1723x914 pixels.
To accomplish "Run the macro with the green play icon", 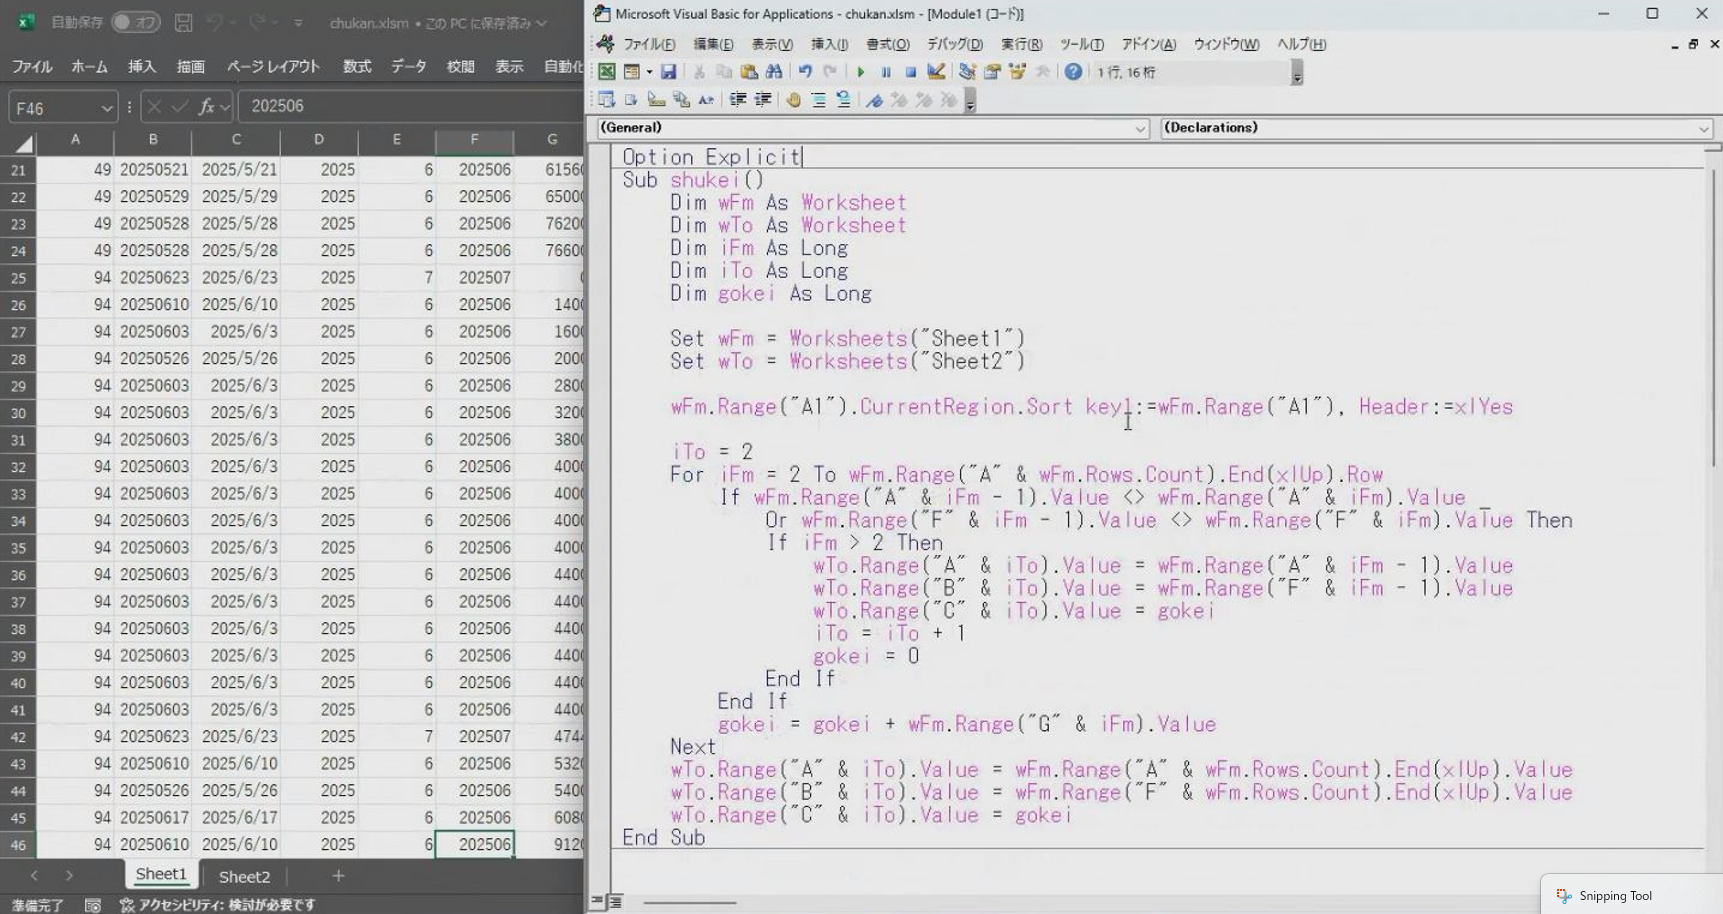I will (860, 72).
